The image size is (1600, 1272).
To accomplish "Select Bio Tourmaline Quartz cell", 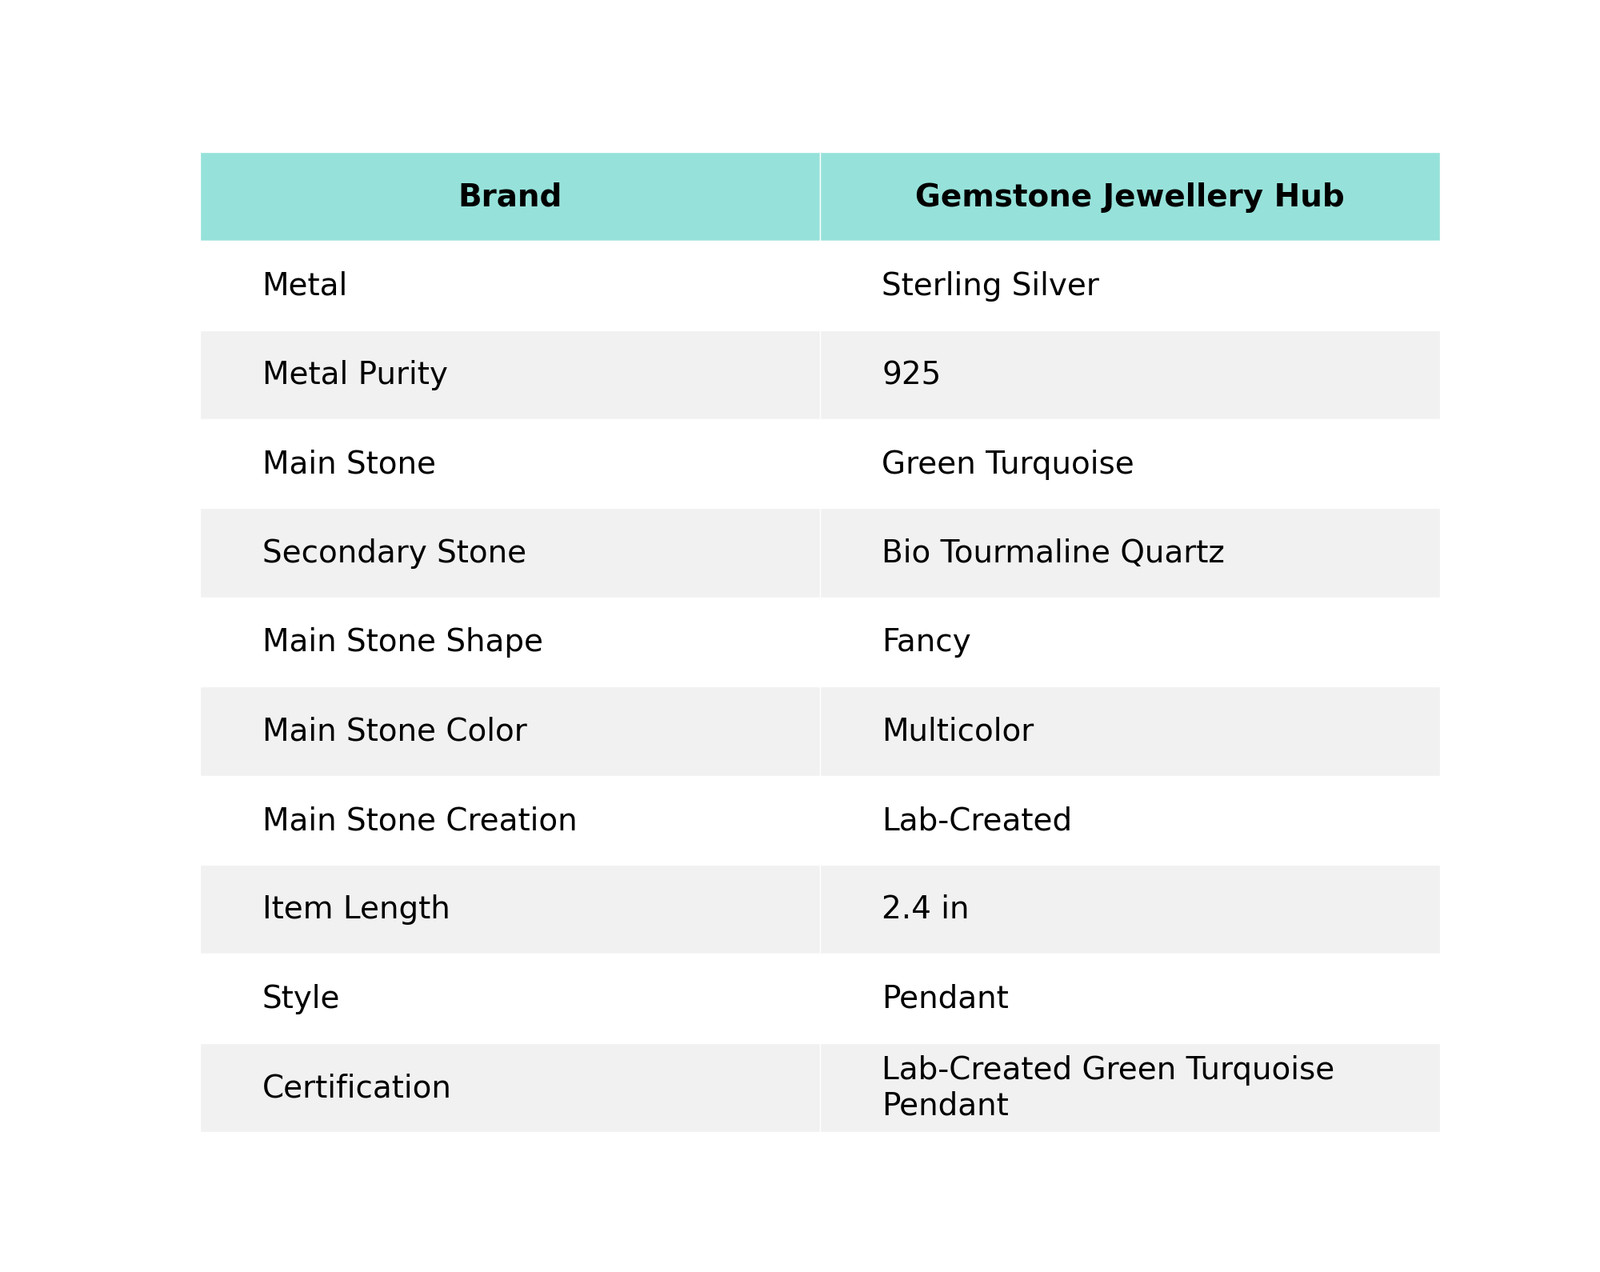I will click(1129, 553).
